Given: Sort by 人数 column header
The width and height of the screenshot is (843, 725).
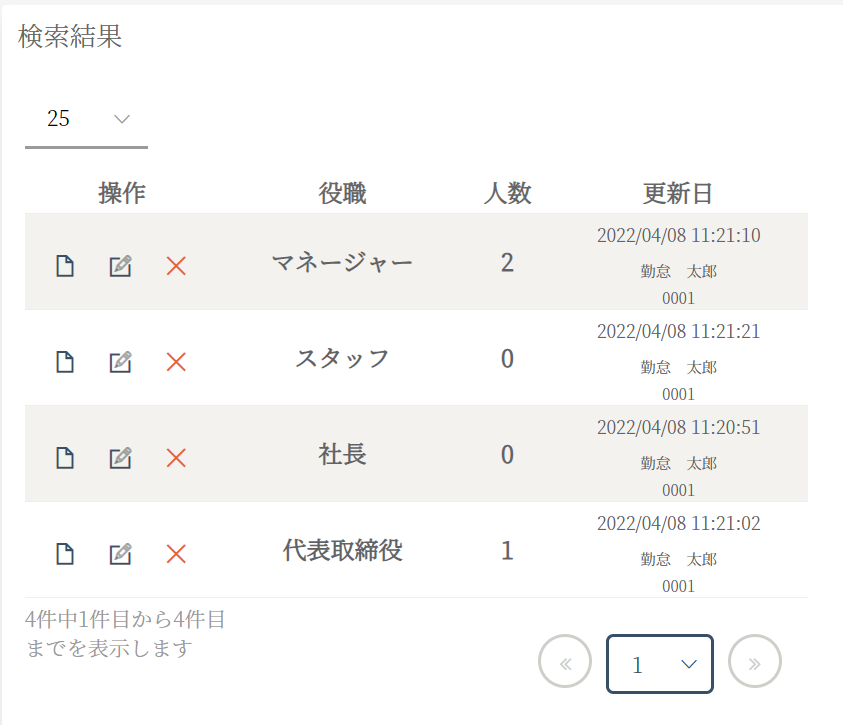Looking at the screenshot, I should coord(507,193).
